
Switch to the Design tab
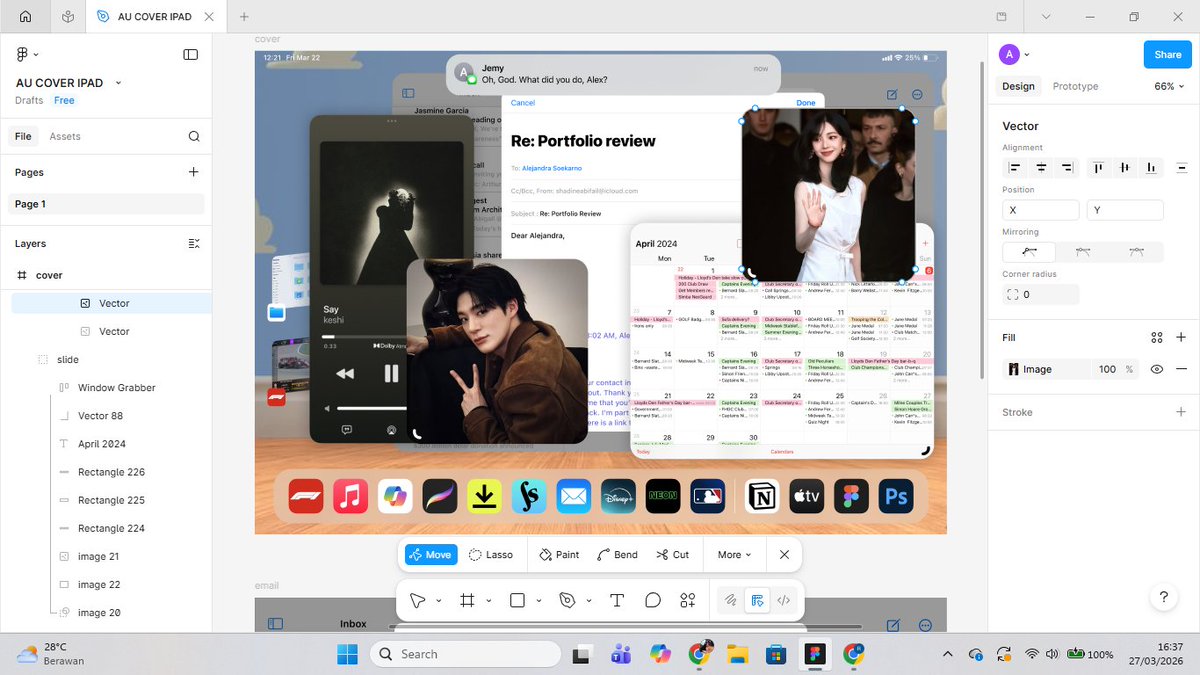click(1018, 86)
